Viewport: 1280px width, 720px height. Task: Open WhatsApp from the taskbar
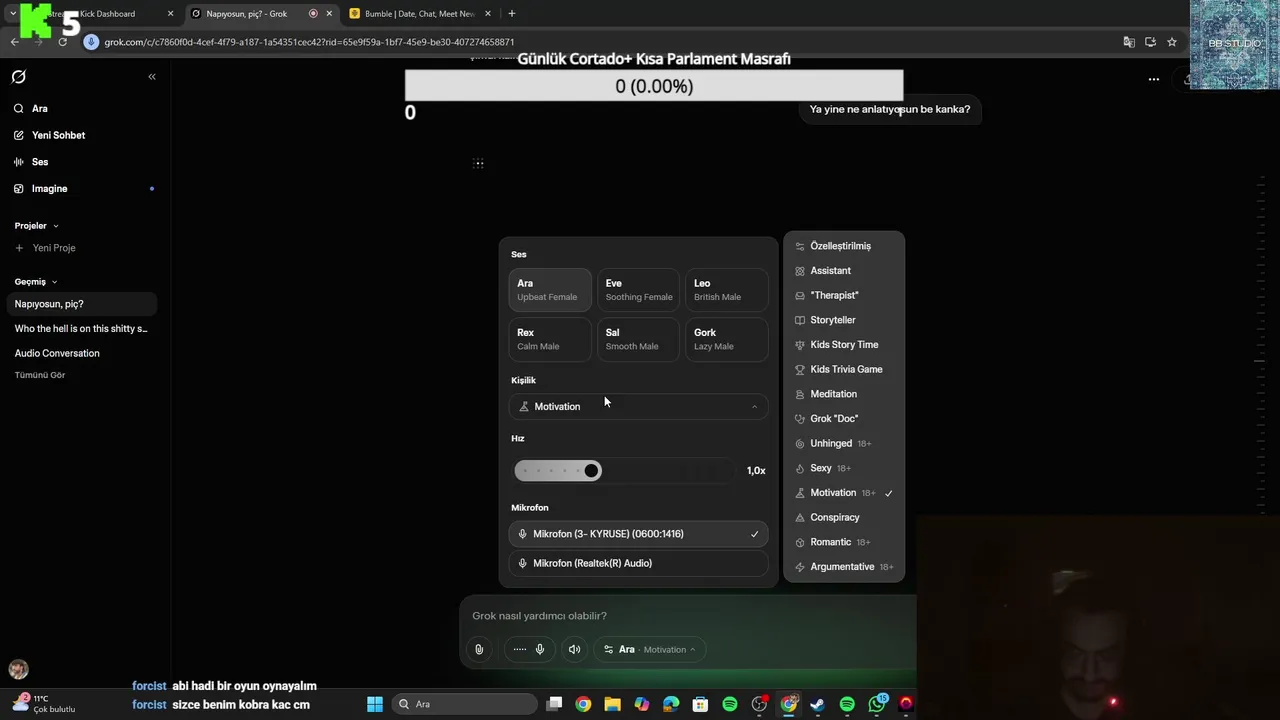click(877, 704)
